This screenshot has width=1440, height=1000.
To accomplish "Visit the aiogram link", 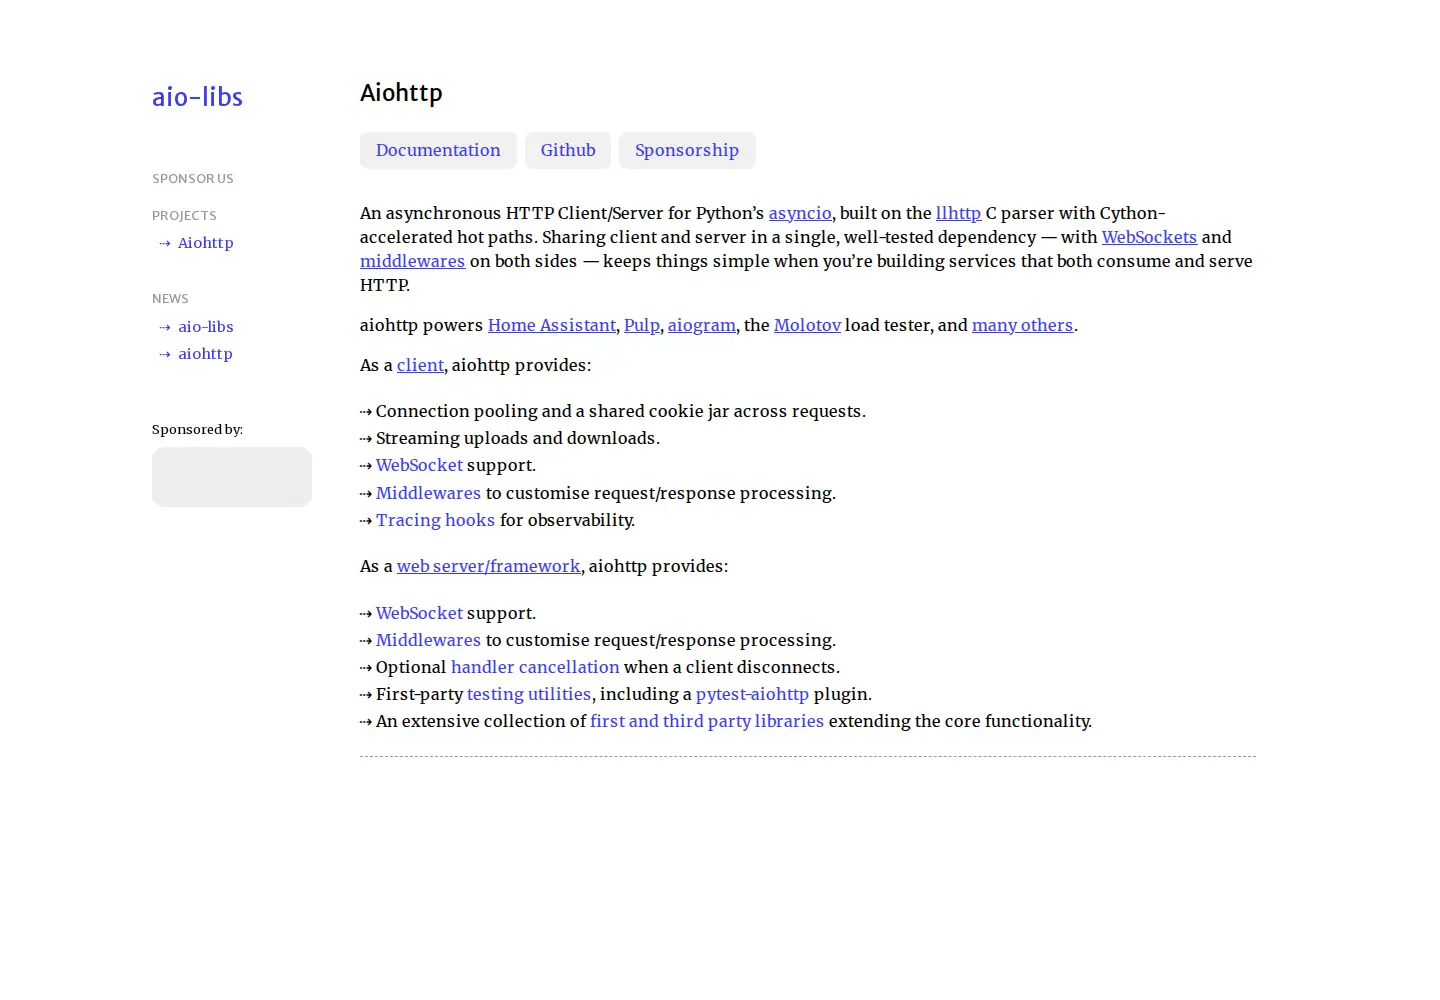I will [x=702, y=325].
